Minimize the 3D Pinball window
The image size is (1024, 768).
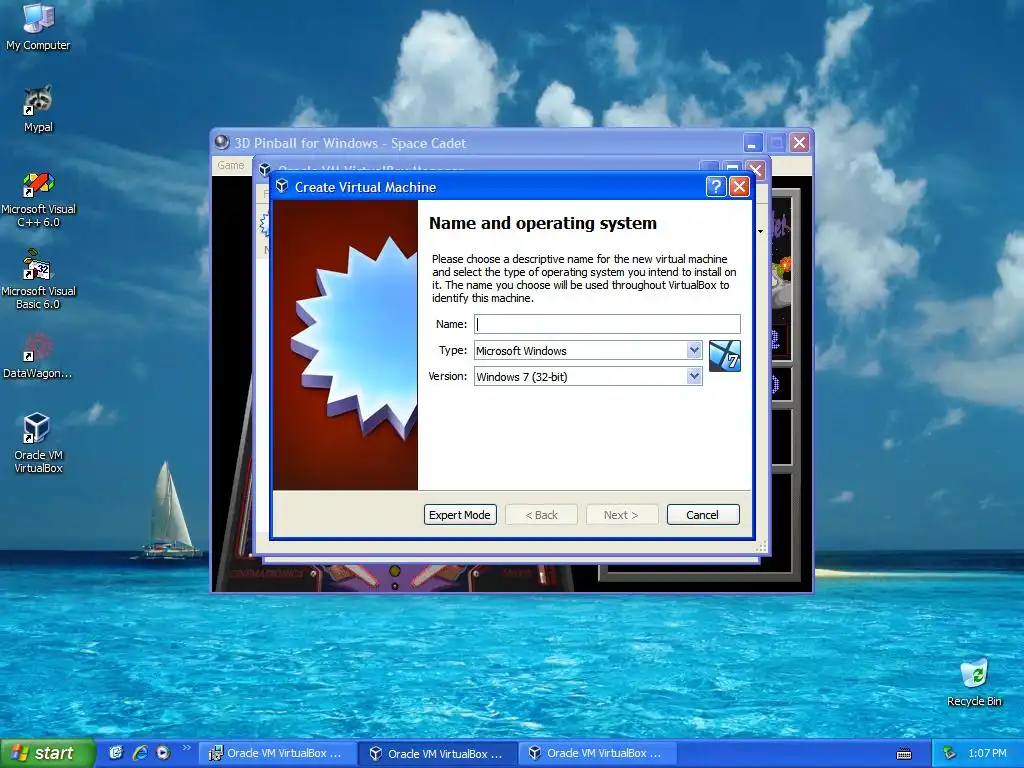click(752, 142)
